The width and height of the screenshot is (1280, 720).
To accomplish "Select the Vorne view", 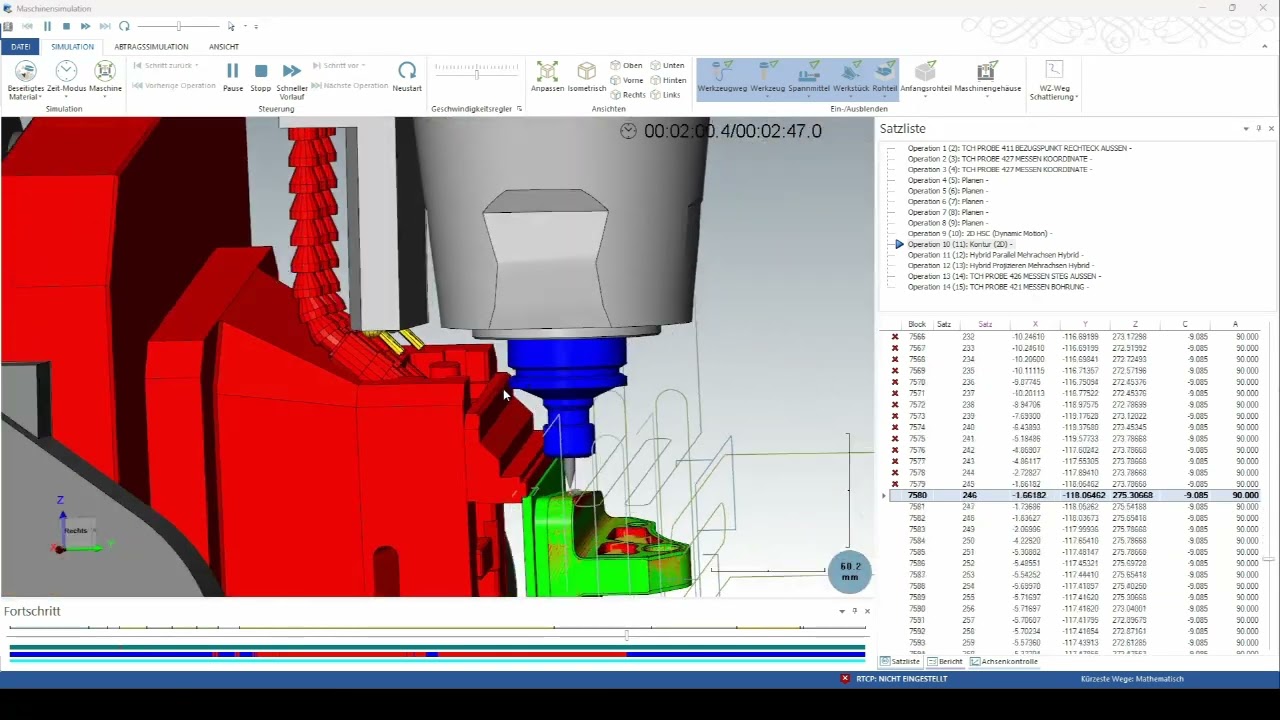I will (626, 80).
